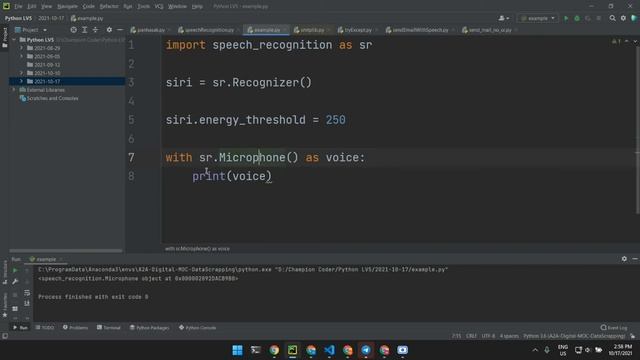Open IDE settings gear in top toolbar
This screenshot has width=640, height=360.
pos(623,18)
